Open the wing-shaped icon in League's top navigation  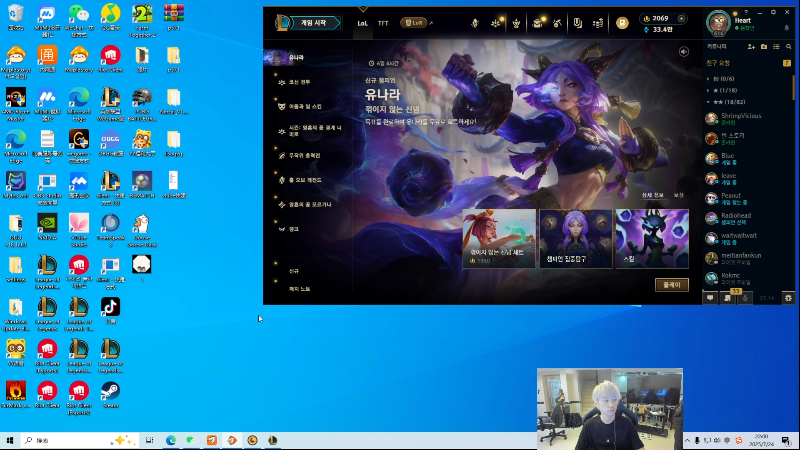pyautogui.click(x=475, y=23)
